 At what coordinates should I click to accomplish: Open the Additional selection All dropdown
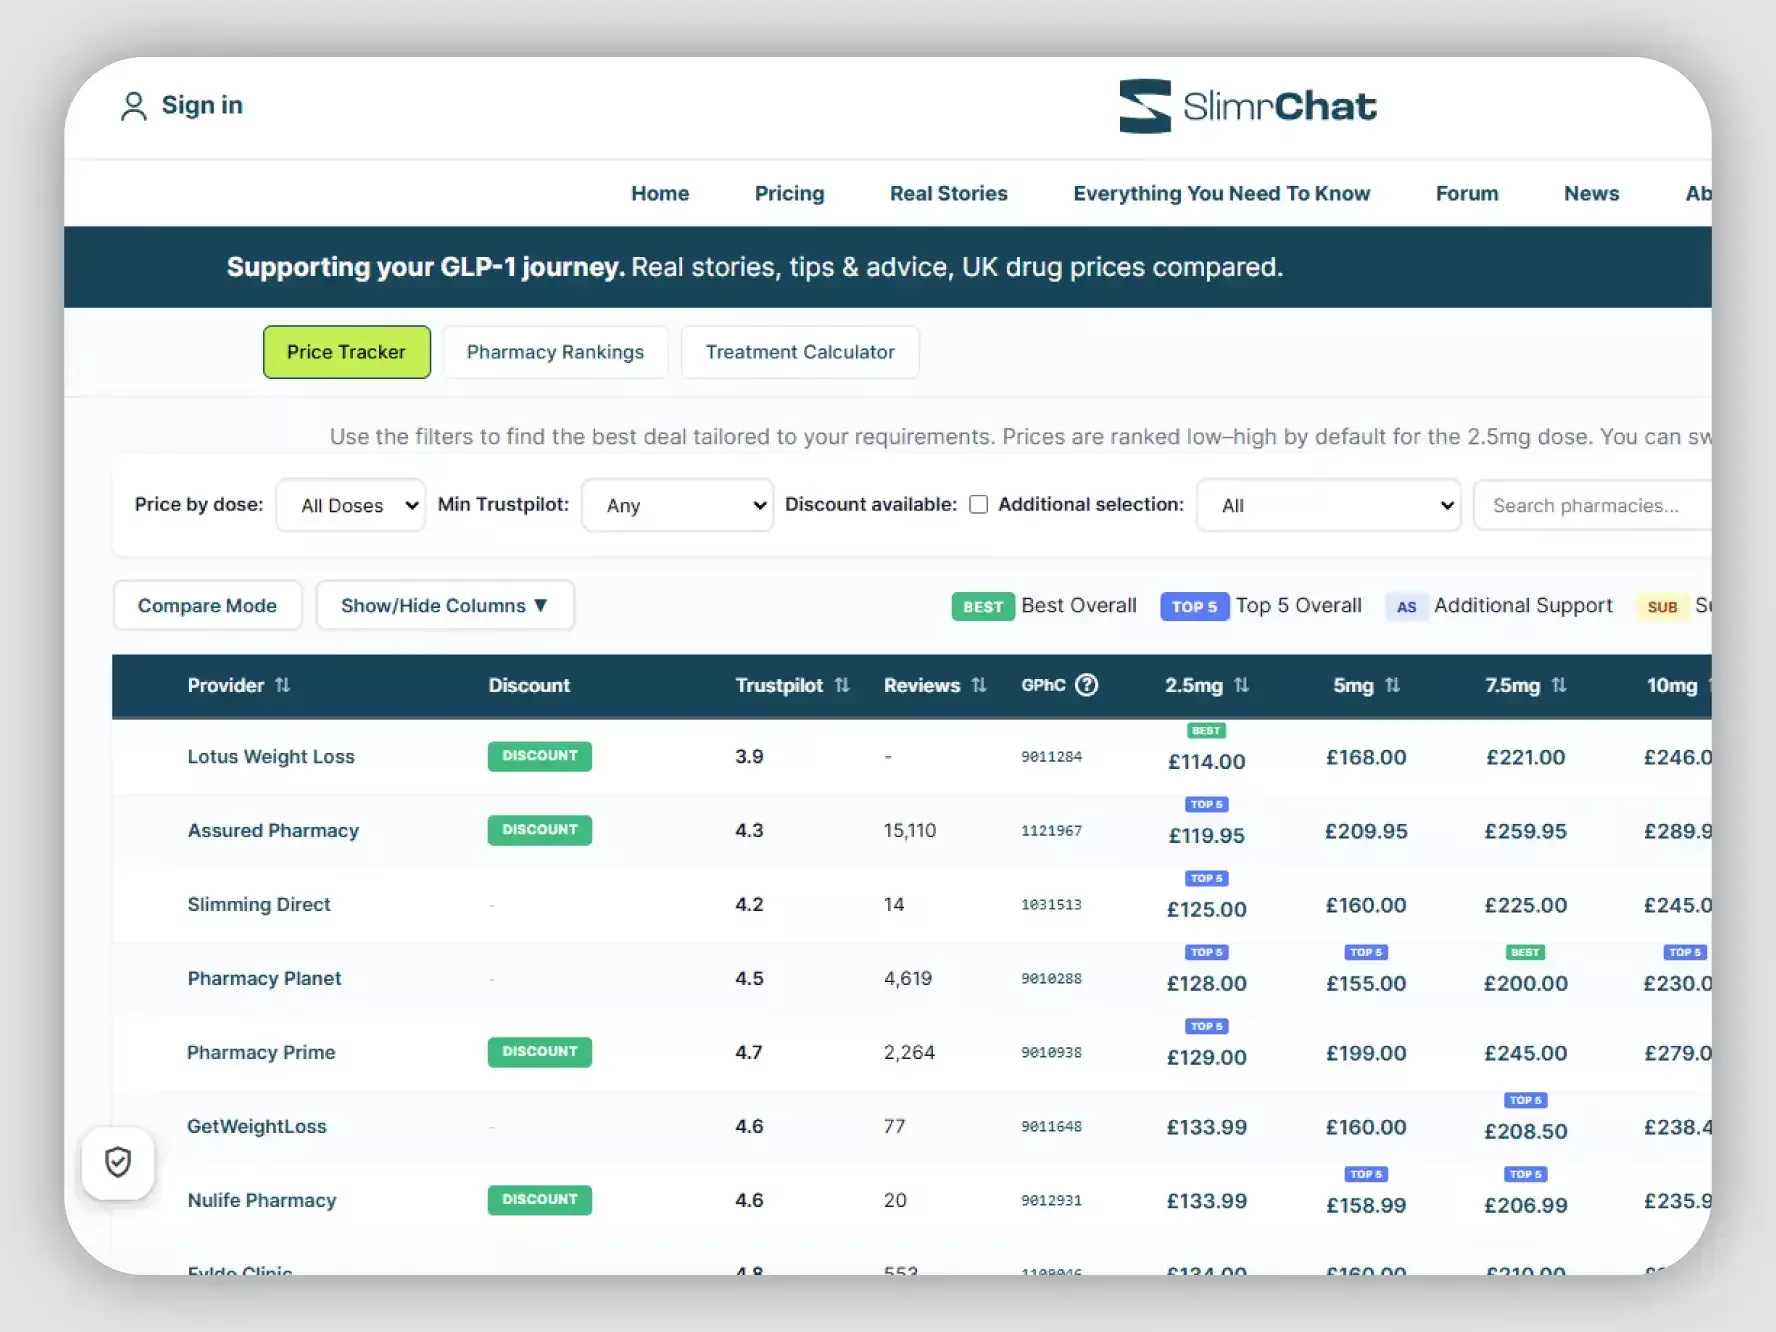pyautogui.click(x=1329, y=505)
